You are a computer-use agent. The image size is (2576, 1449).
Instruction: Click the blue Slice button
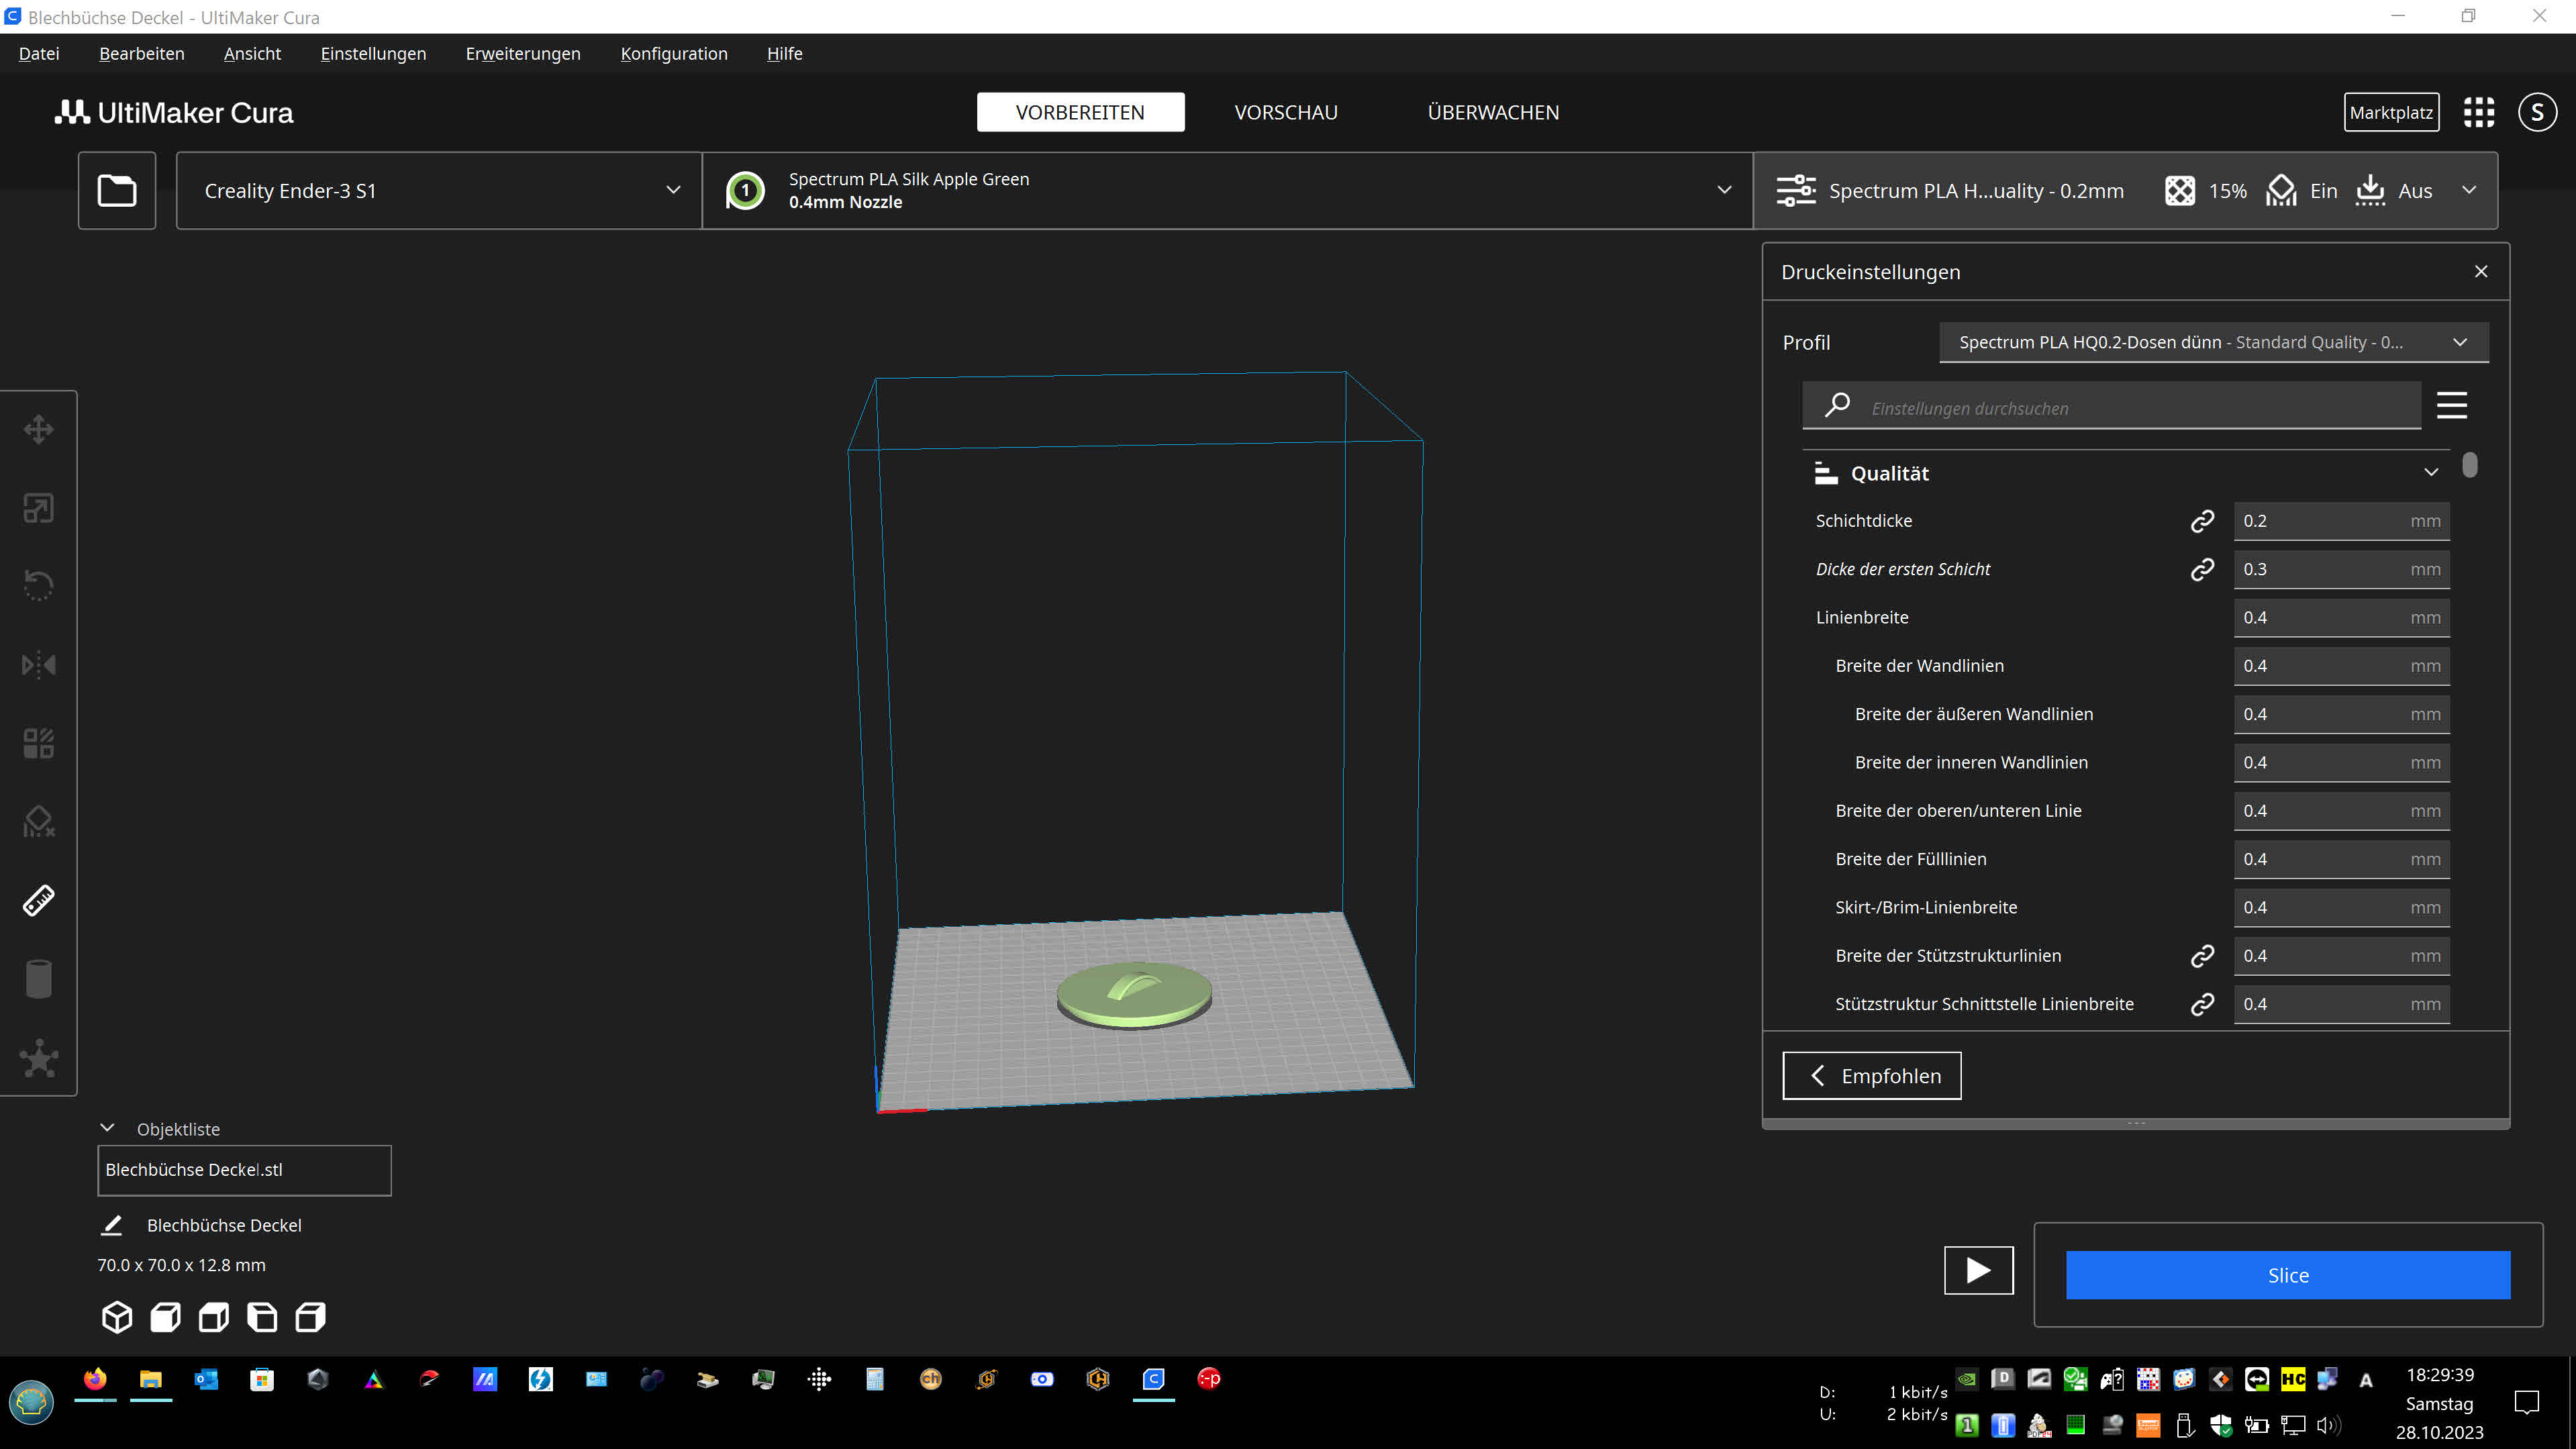click(2288, 1275)
